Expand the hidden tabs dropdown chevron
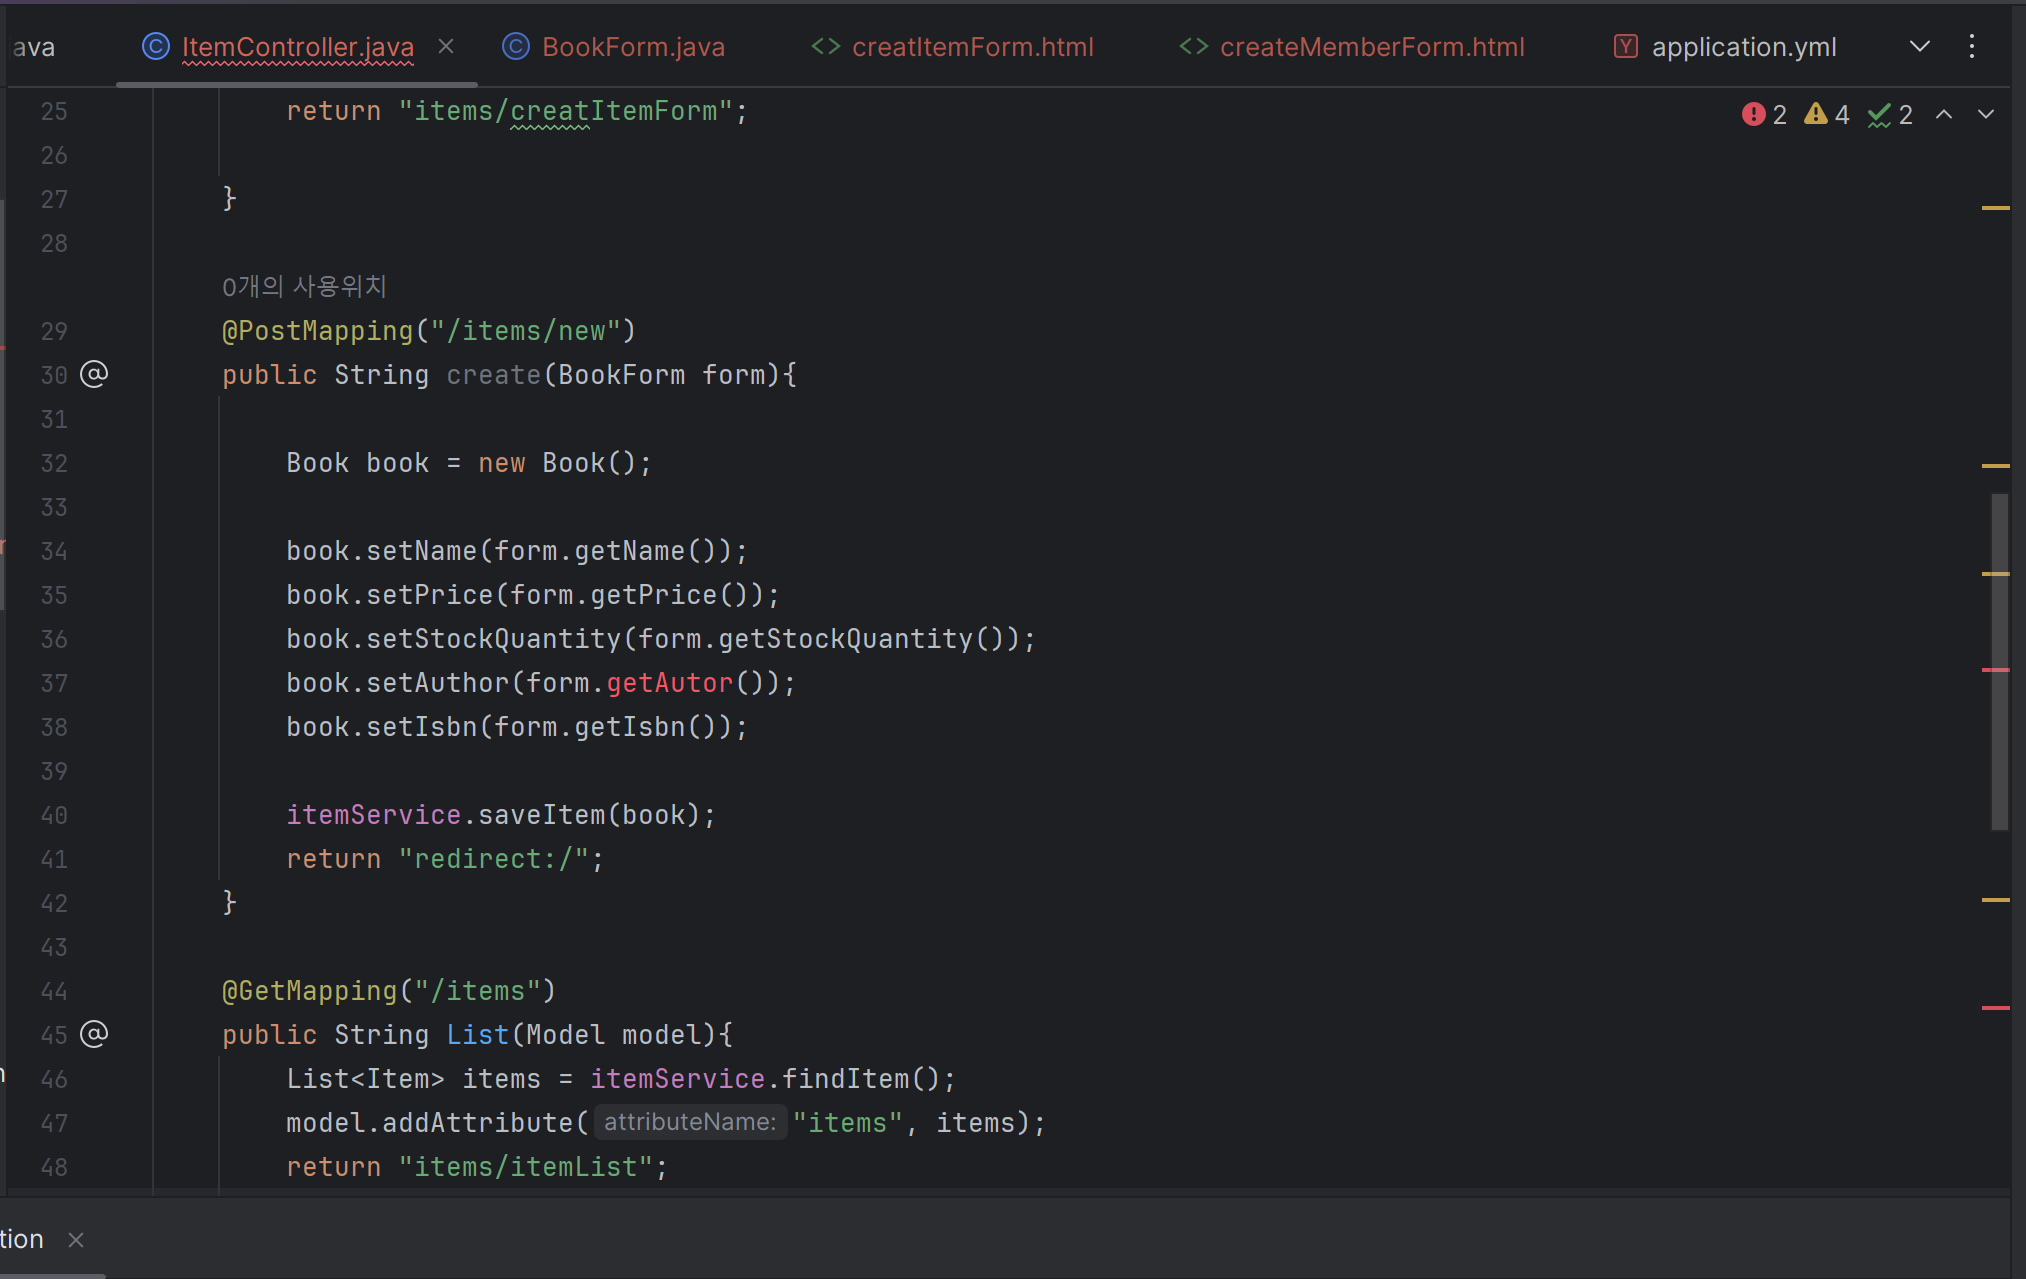This screenshot has width=2026, height=1279. pyautogui.click(x=1919, y=46)
